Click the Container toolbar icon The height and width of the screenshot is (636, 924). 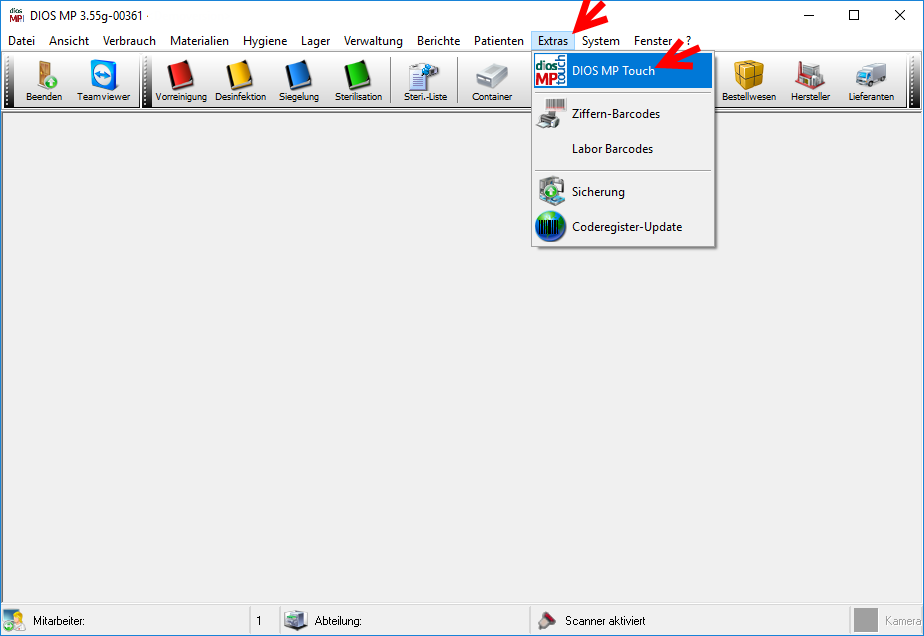click(492, 77)
